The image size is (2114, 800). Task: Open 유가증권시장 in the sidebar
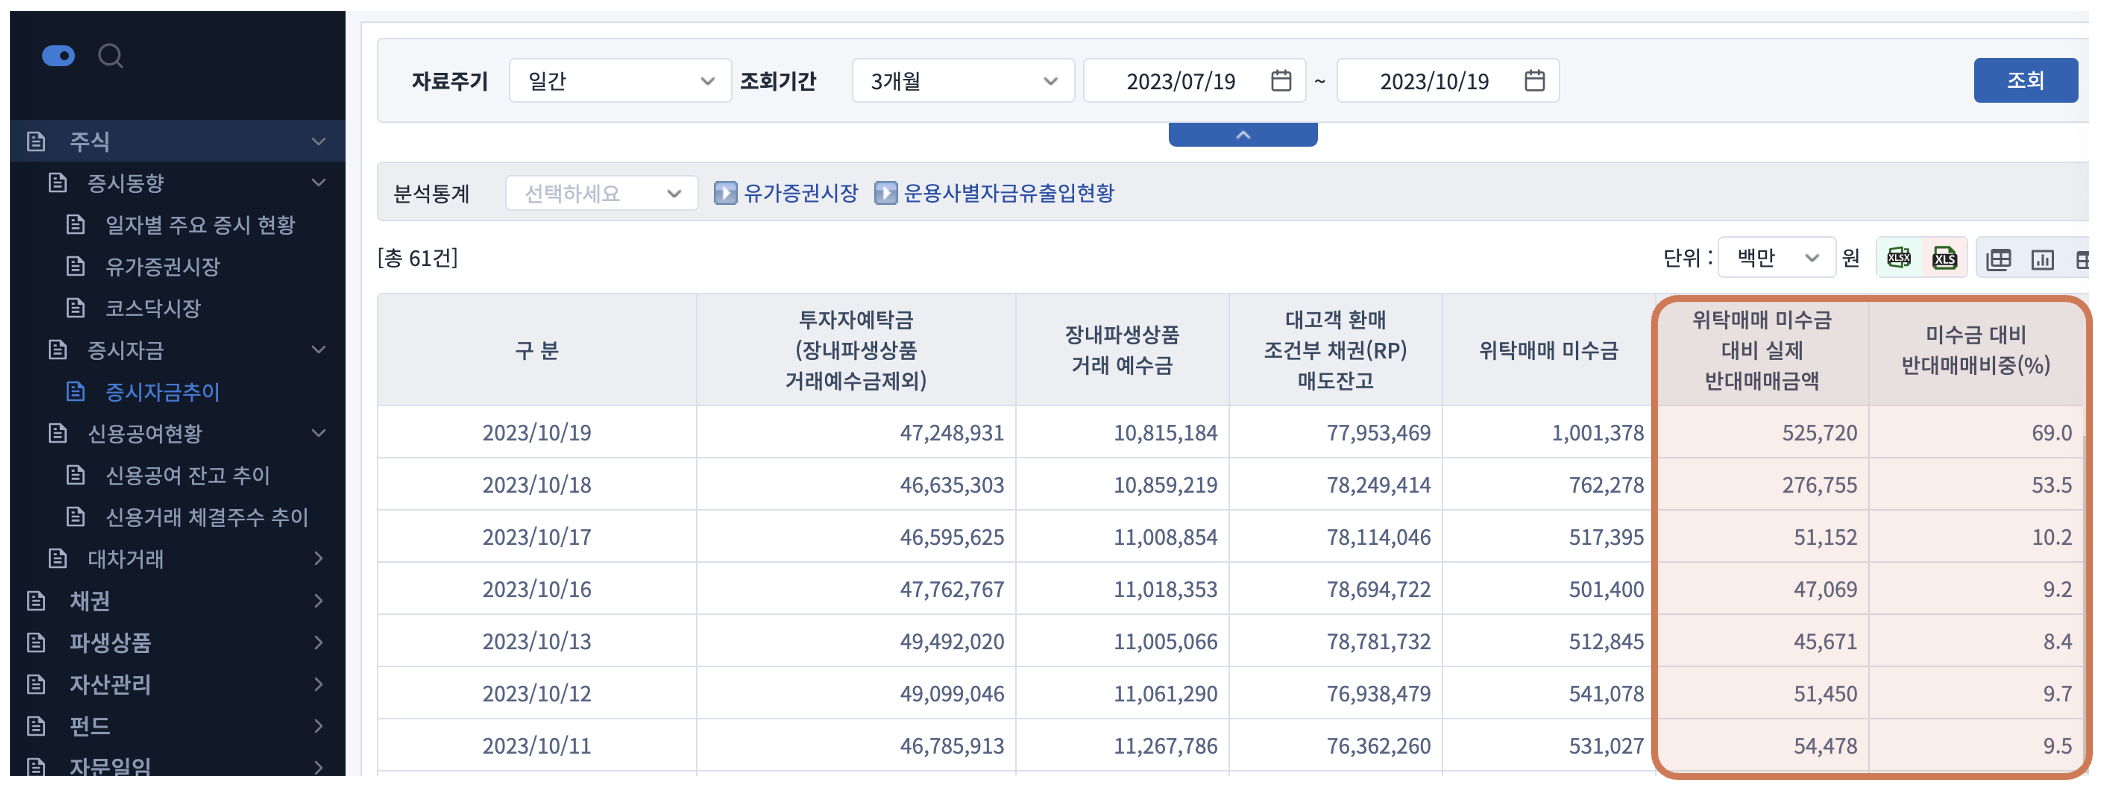(163, 266)
